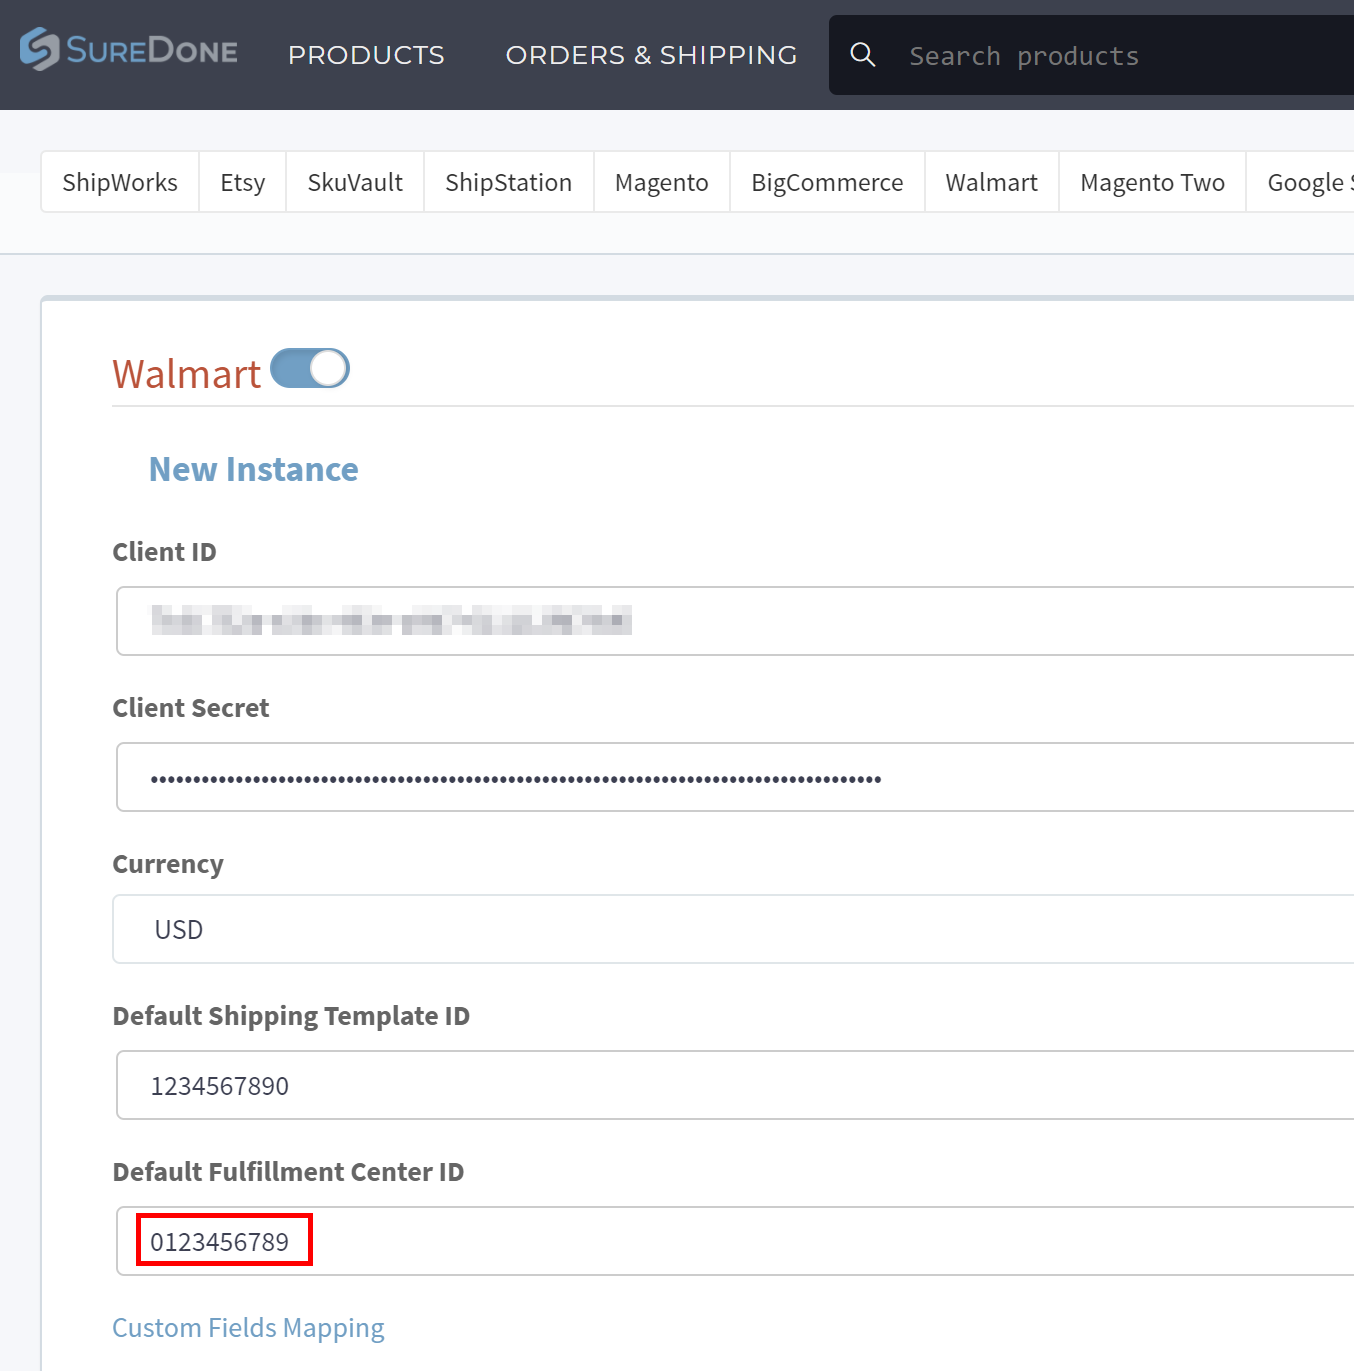This screenshot has height=1371, width=1354.
Task: Select the SkuVault integration tab
Action: click(354, 181)
